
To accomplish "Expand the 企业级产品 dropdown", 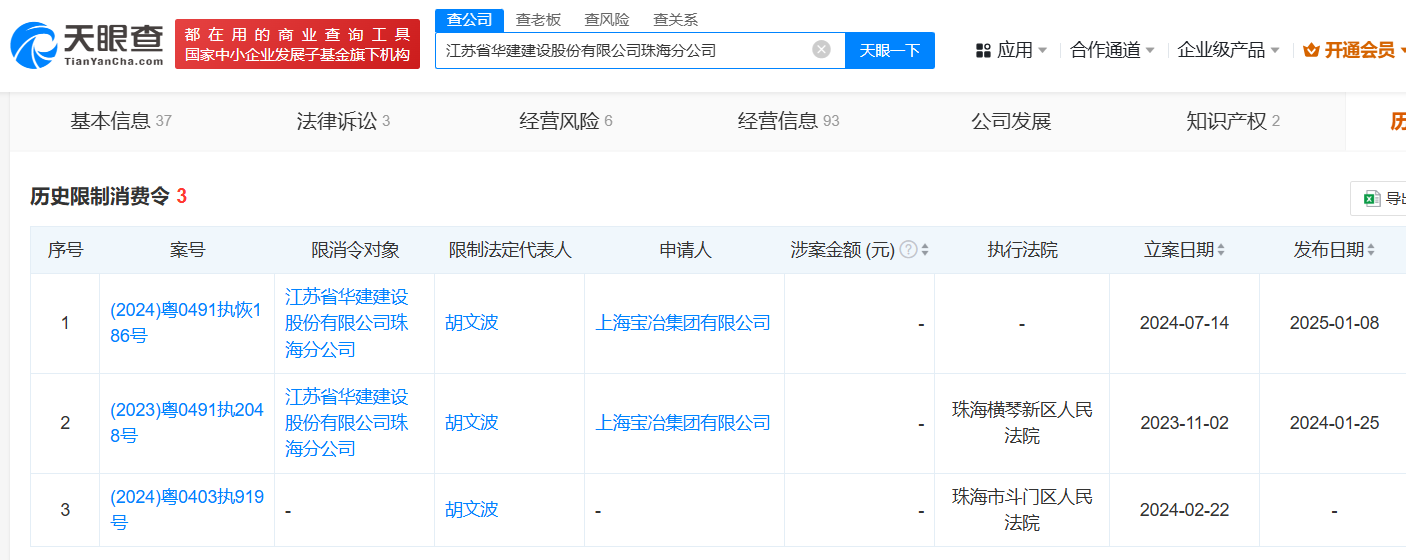I will [x=1229, y=50].
